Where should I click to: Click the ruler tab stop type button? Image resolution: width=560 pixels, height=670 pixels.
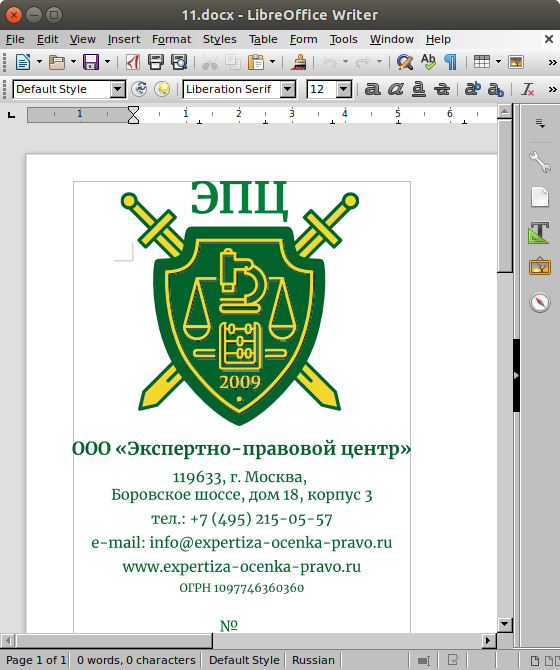point(12,115)
